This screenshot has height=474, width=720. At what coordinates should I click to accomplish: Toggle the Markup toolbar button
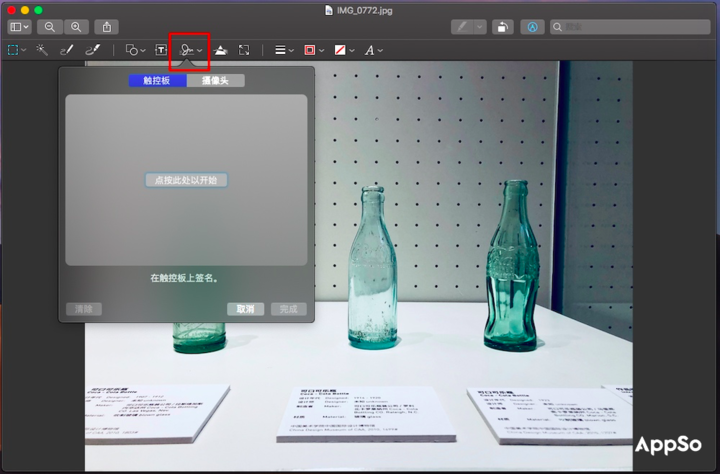click(532, 26)
